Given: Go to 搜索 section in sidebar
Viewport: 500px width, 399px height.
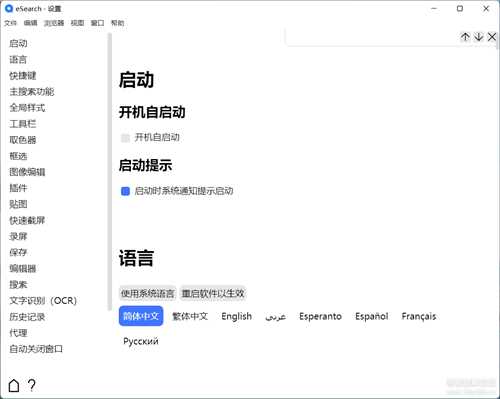Looking at the screenshot, I should (18, 284).
